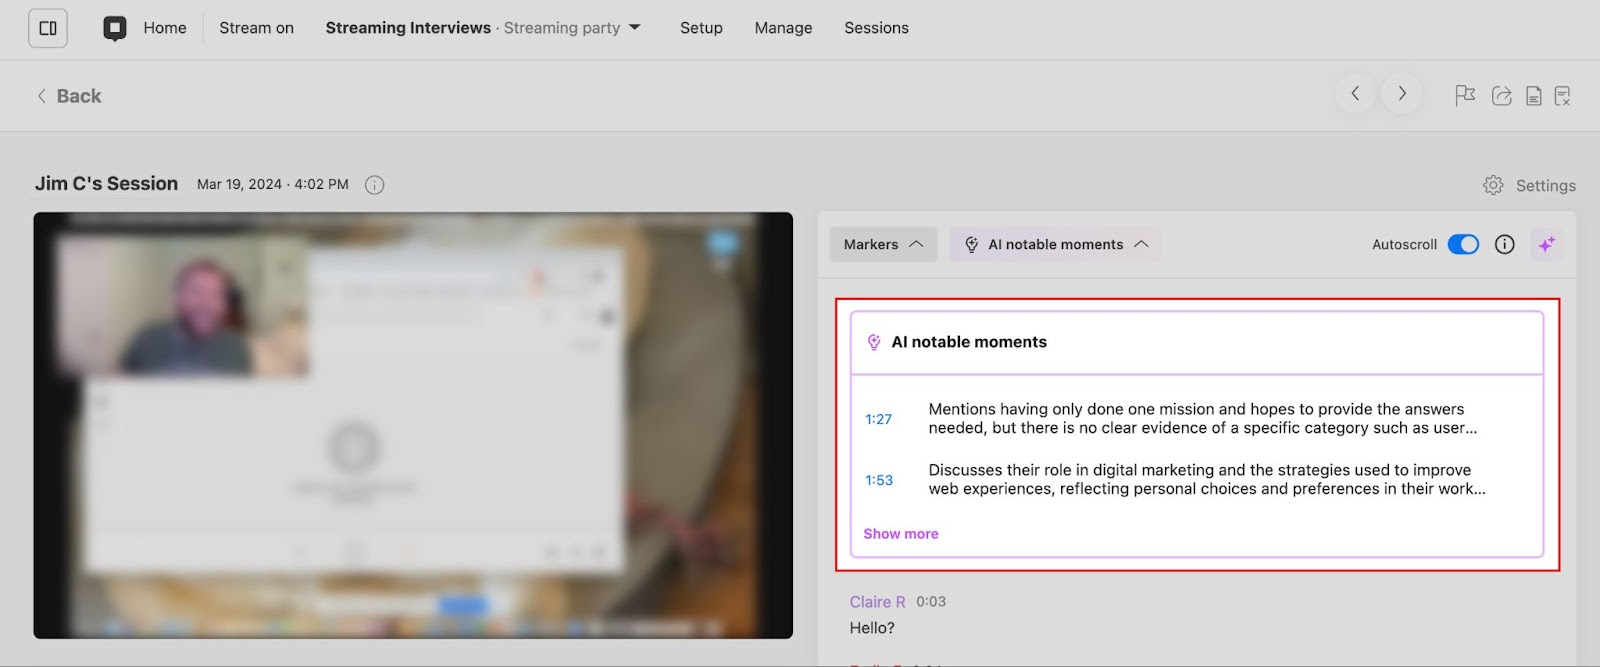Open the Setup tab

tap(701, 28)
